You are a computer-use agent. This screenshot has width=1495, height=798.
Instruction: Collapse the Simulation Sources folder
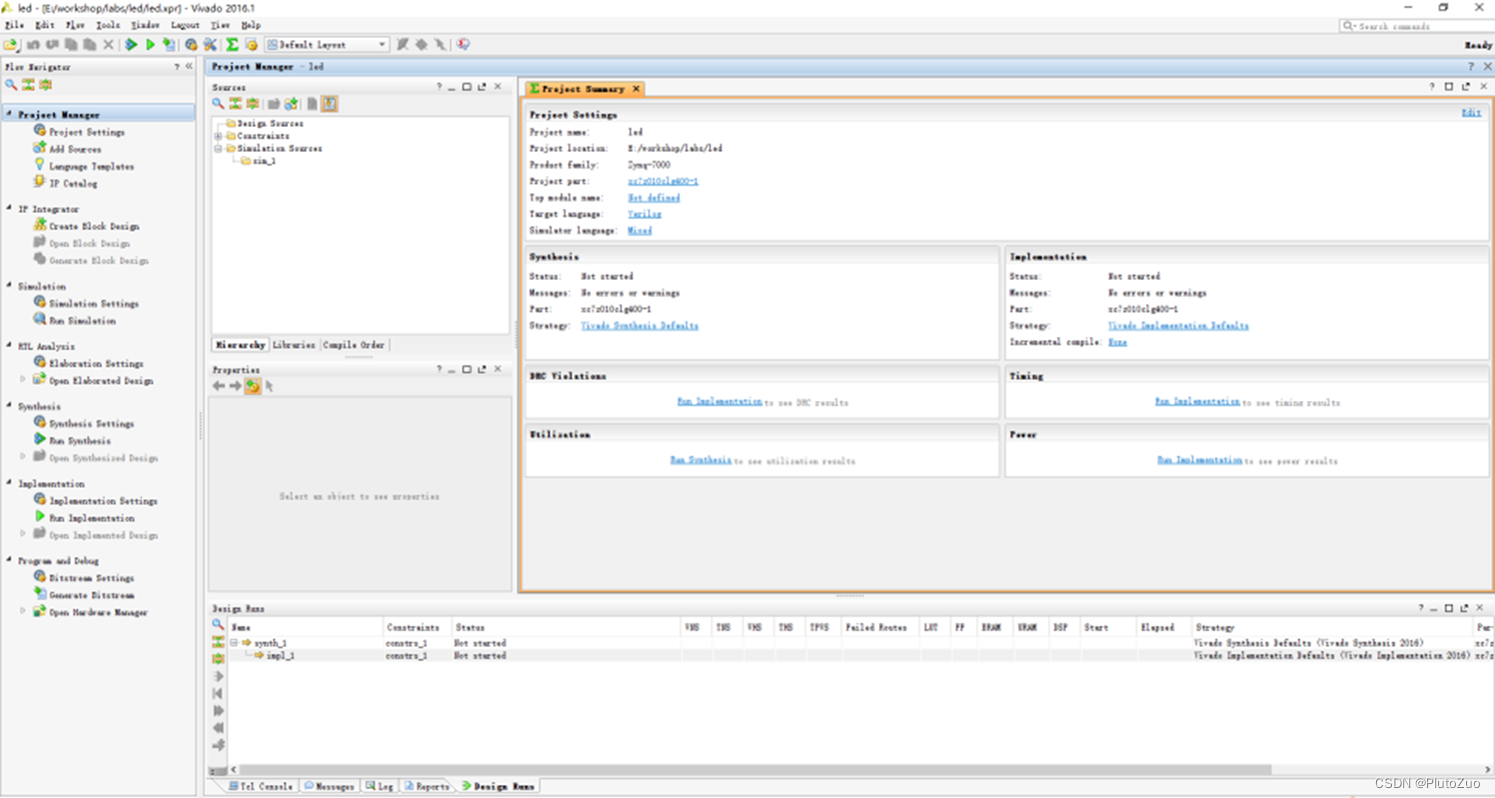218,148
